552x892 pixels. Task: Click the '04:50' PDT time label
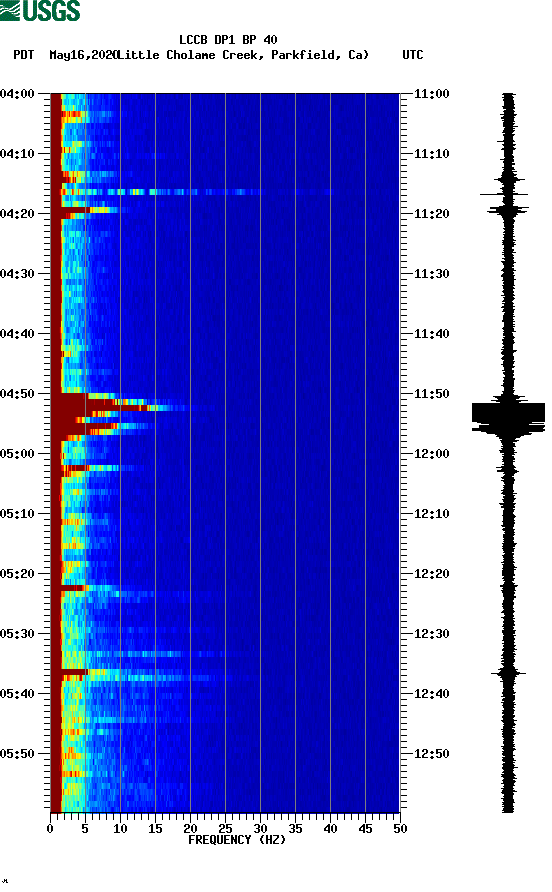[x=18, y=394]
